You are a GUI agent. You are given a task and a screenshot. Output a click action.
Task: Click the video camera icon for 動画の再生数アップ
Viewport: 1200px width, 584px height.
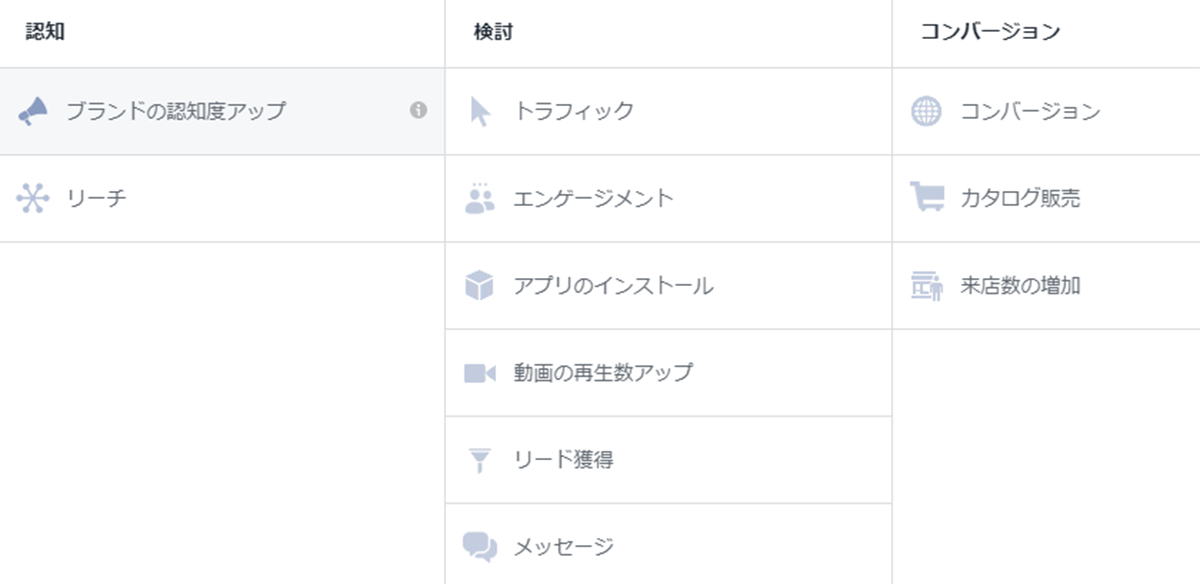click(480, 373)
